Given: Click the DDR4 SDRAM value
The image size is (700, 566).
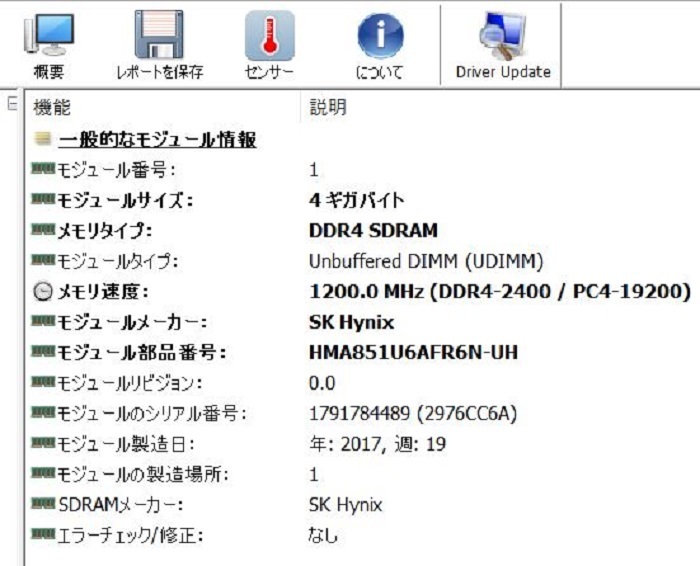Looking at the screenshot, I should coord(373,230).
